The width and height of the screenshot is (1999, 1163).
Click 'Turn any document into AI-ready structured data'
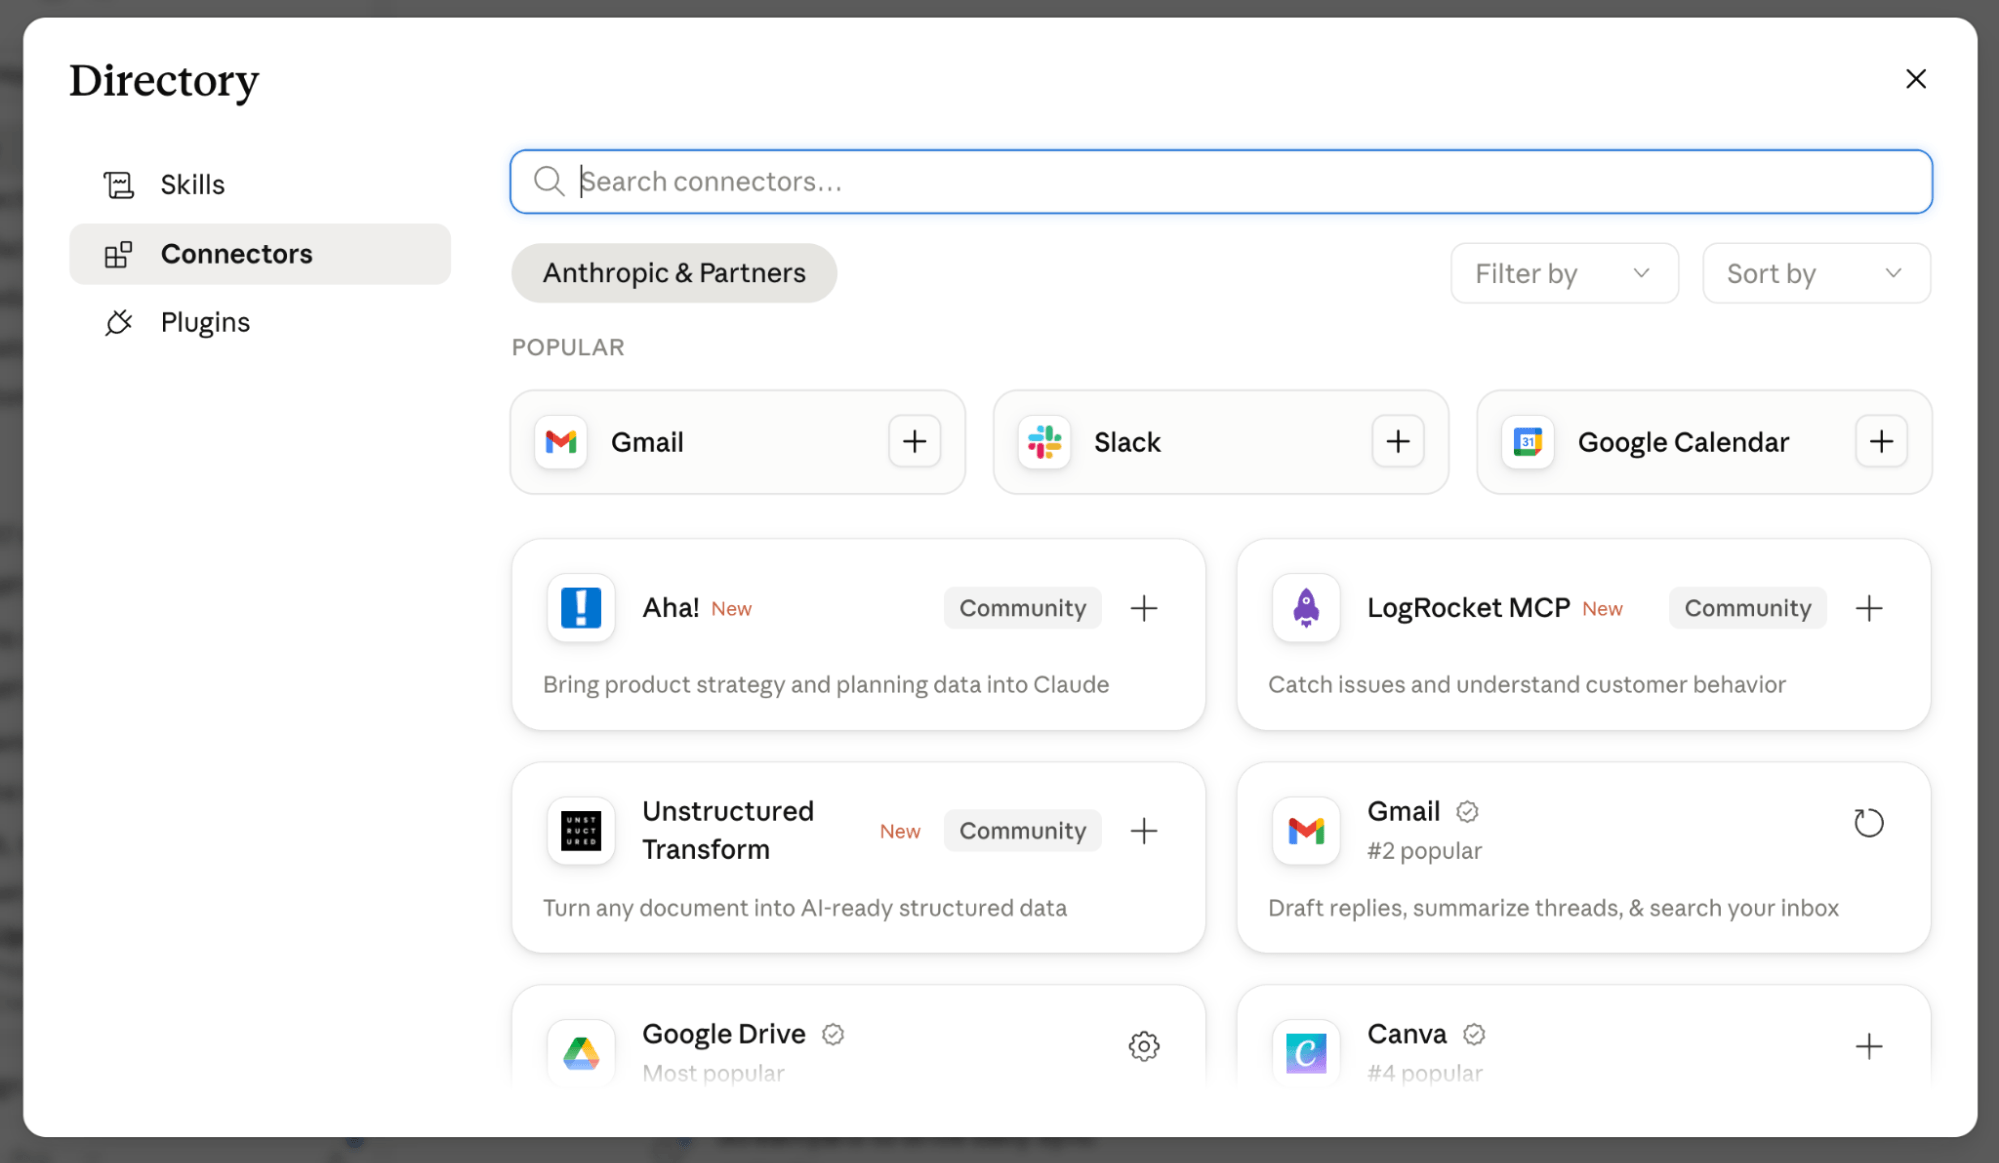pos(805,908)
